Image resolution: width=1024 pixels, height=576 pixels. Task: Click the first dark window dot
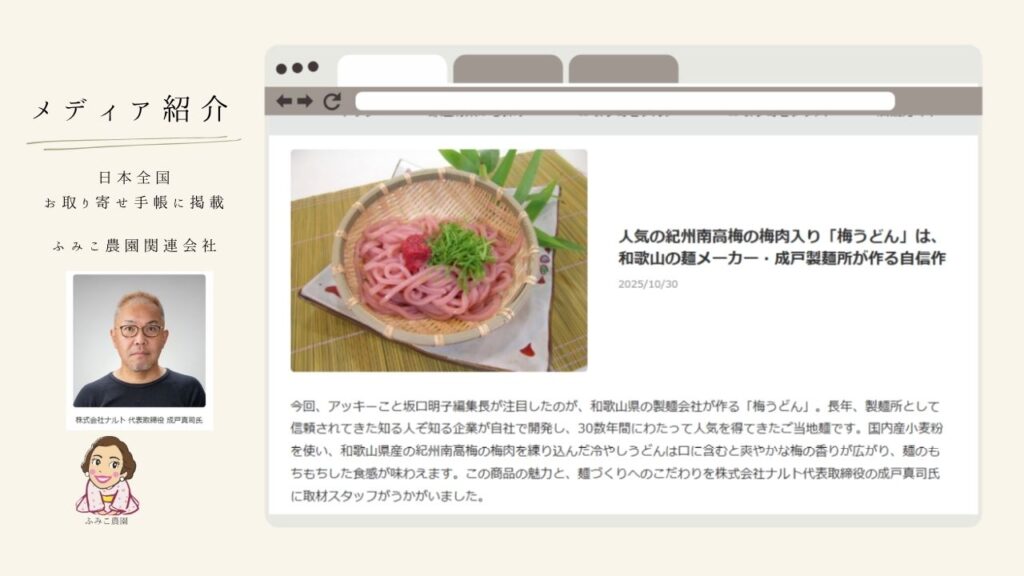(281, 69)
